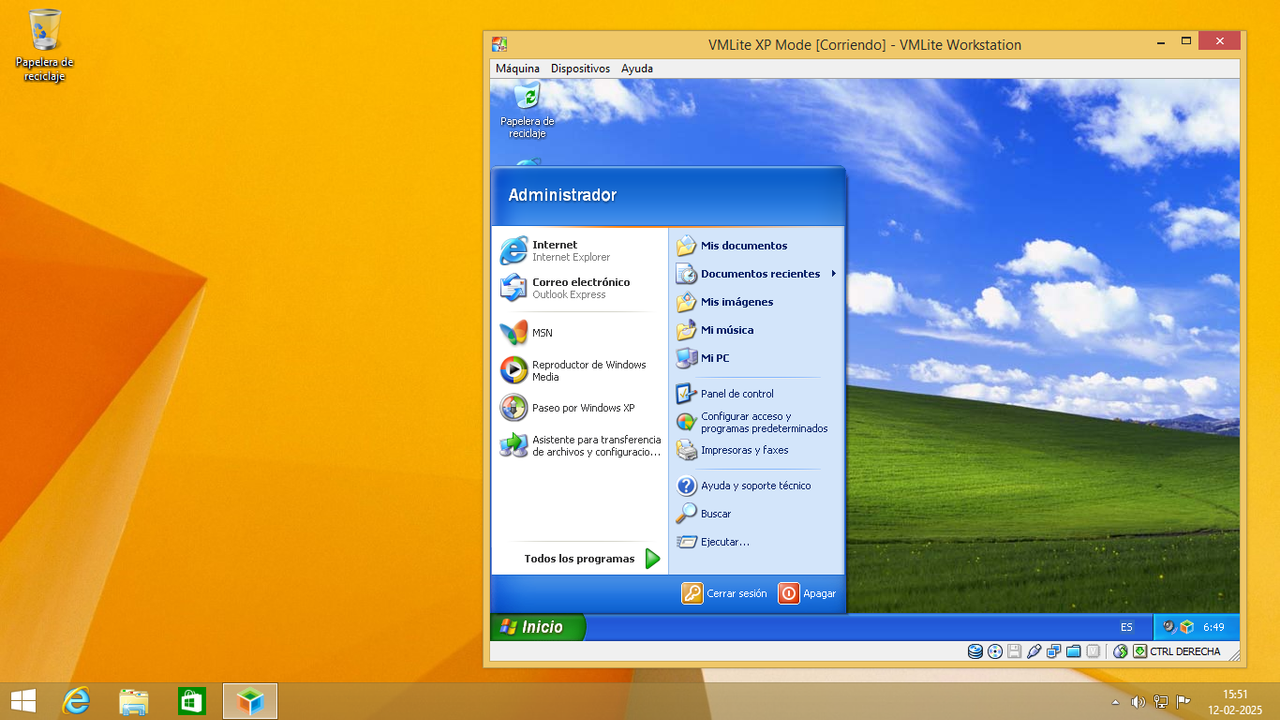Click Buscar in Start menu

(756, 514)
